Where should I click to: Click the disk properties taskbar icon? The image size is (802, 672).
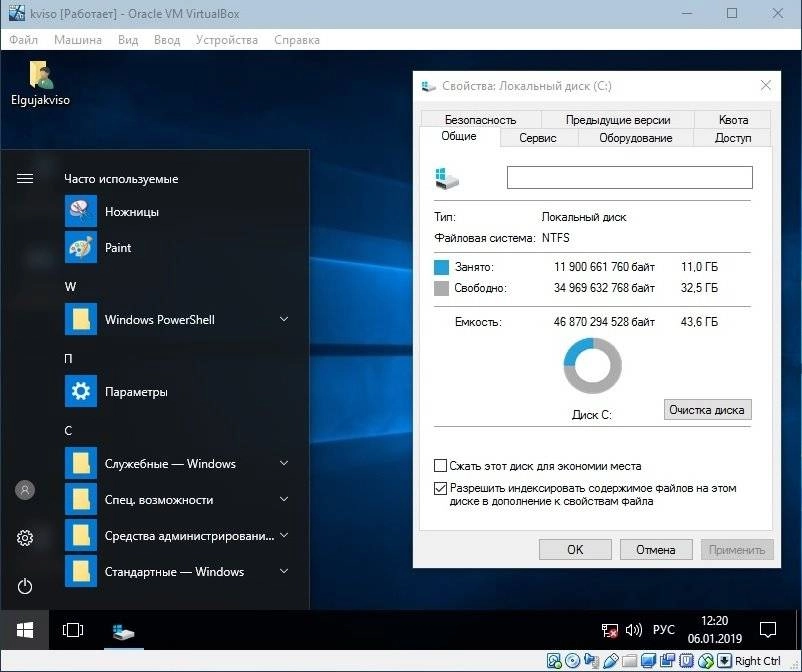(x=123, y=631)
